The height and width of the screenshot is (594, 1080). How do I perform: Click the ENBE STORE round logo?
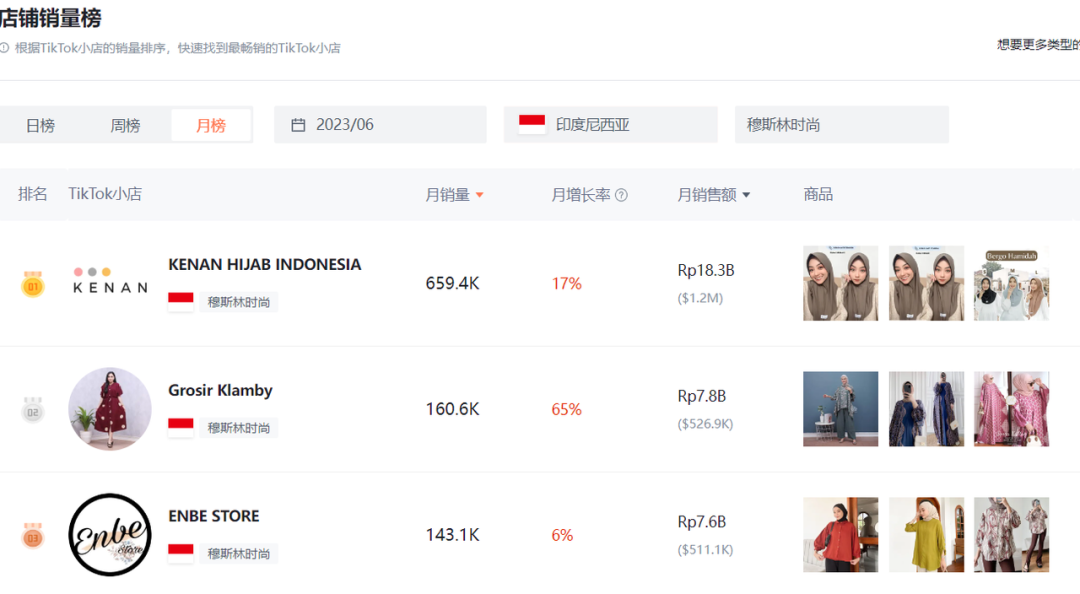coord(110,534)
